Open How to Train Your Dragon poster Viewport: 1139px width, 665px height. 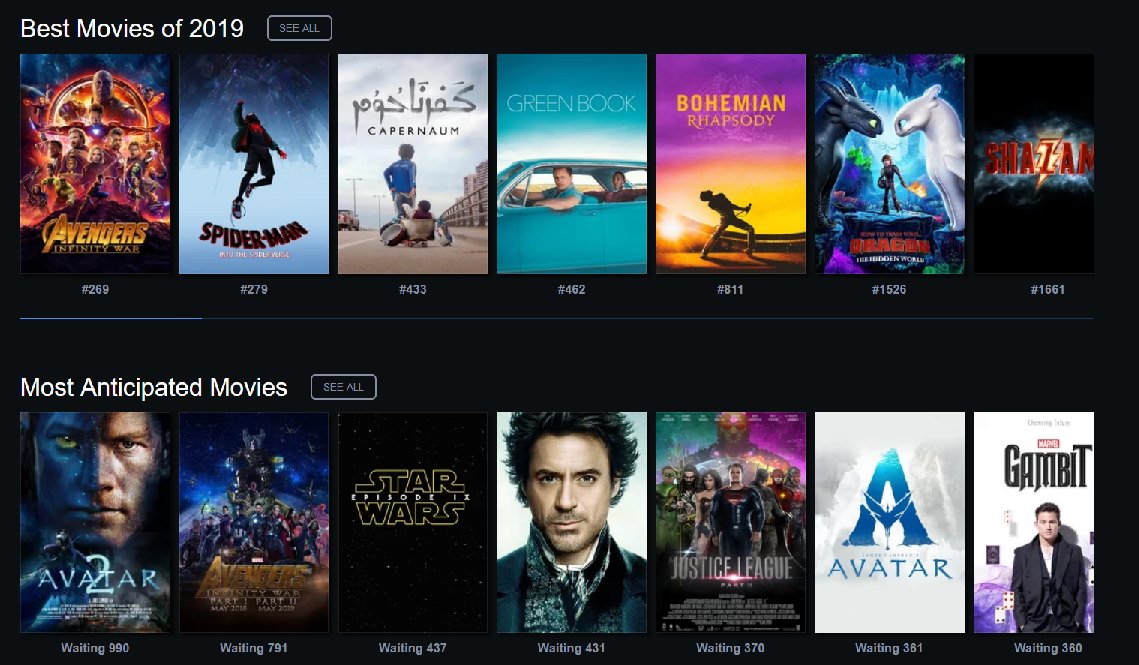[890, 164]
